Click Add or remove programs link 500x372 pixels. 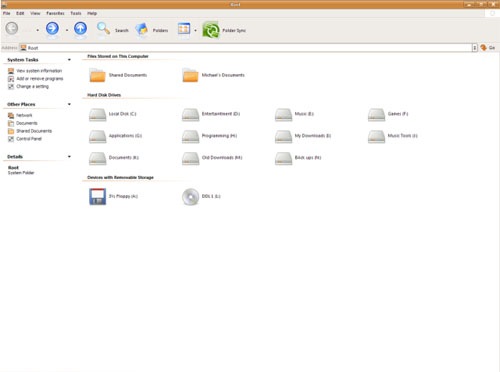[40, 79]
